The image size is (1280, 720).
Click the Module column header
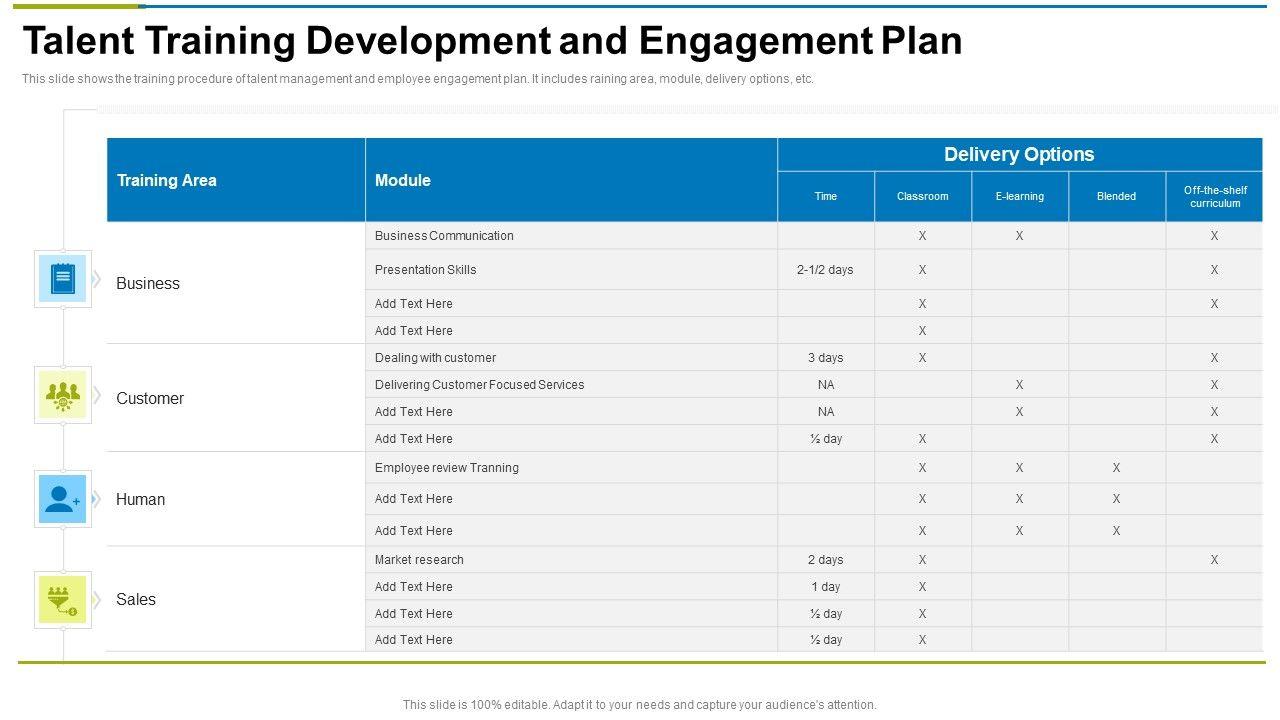tap(571, 180)
